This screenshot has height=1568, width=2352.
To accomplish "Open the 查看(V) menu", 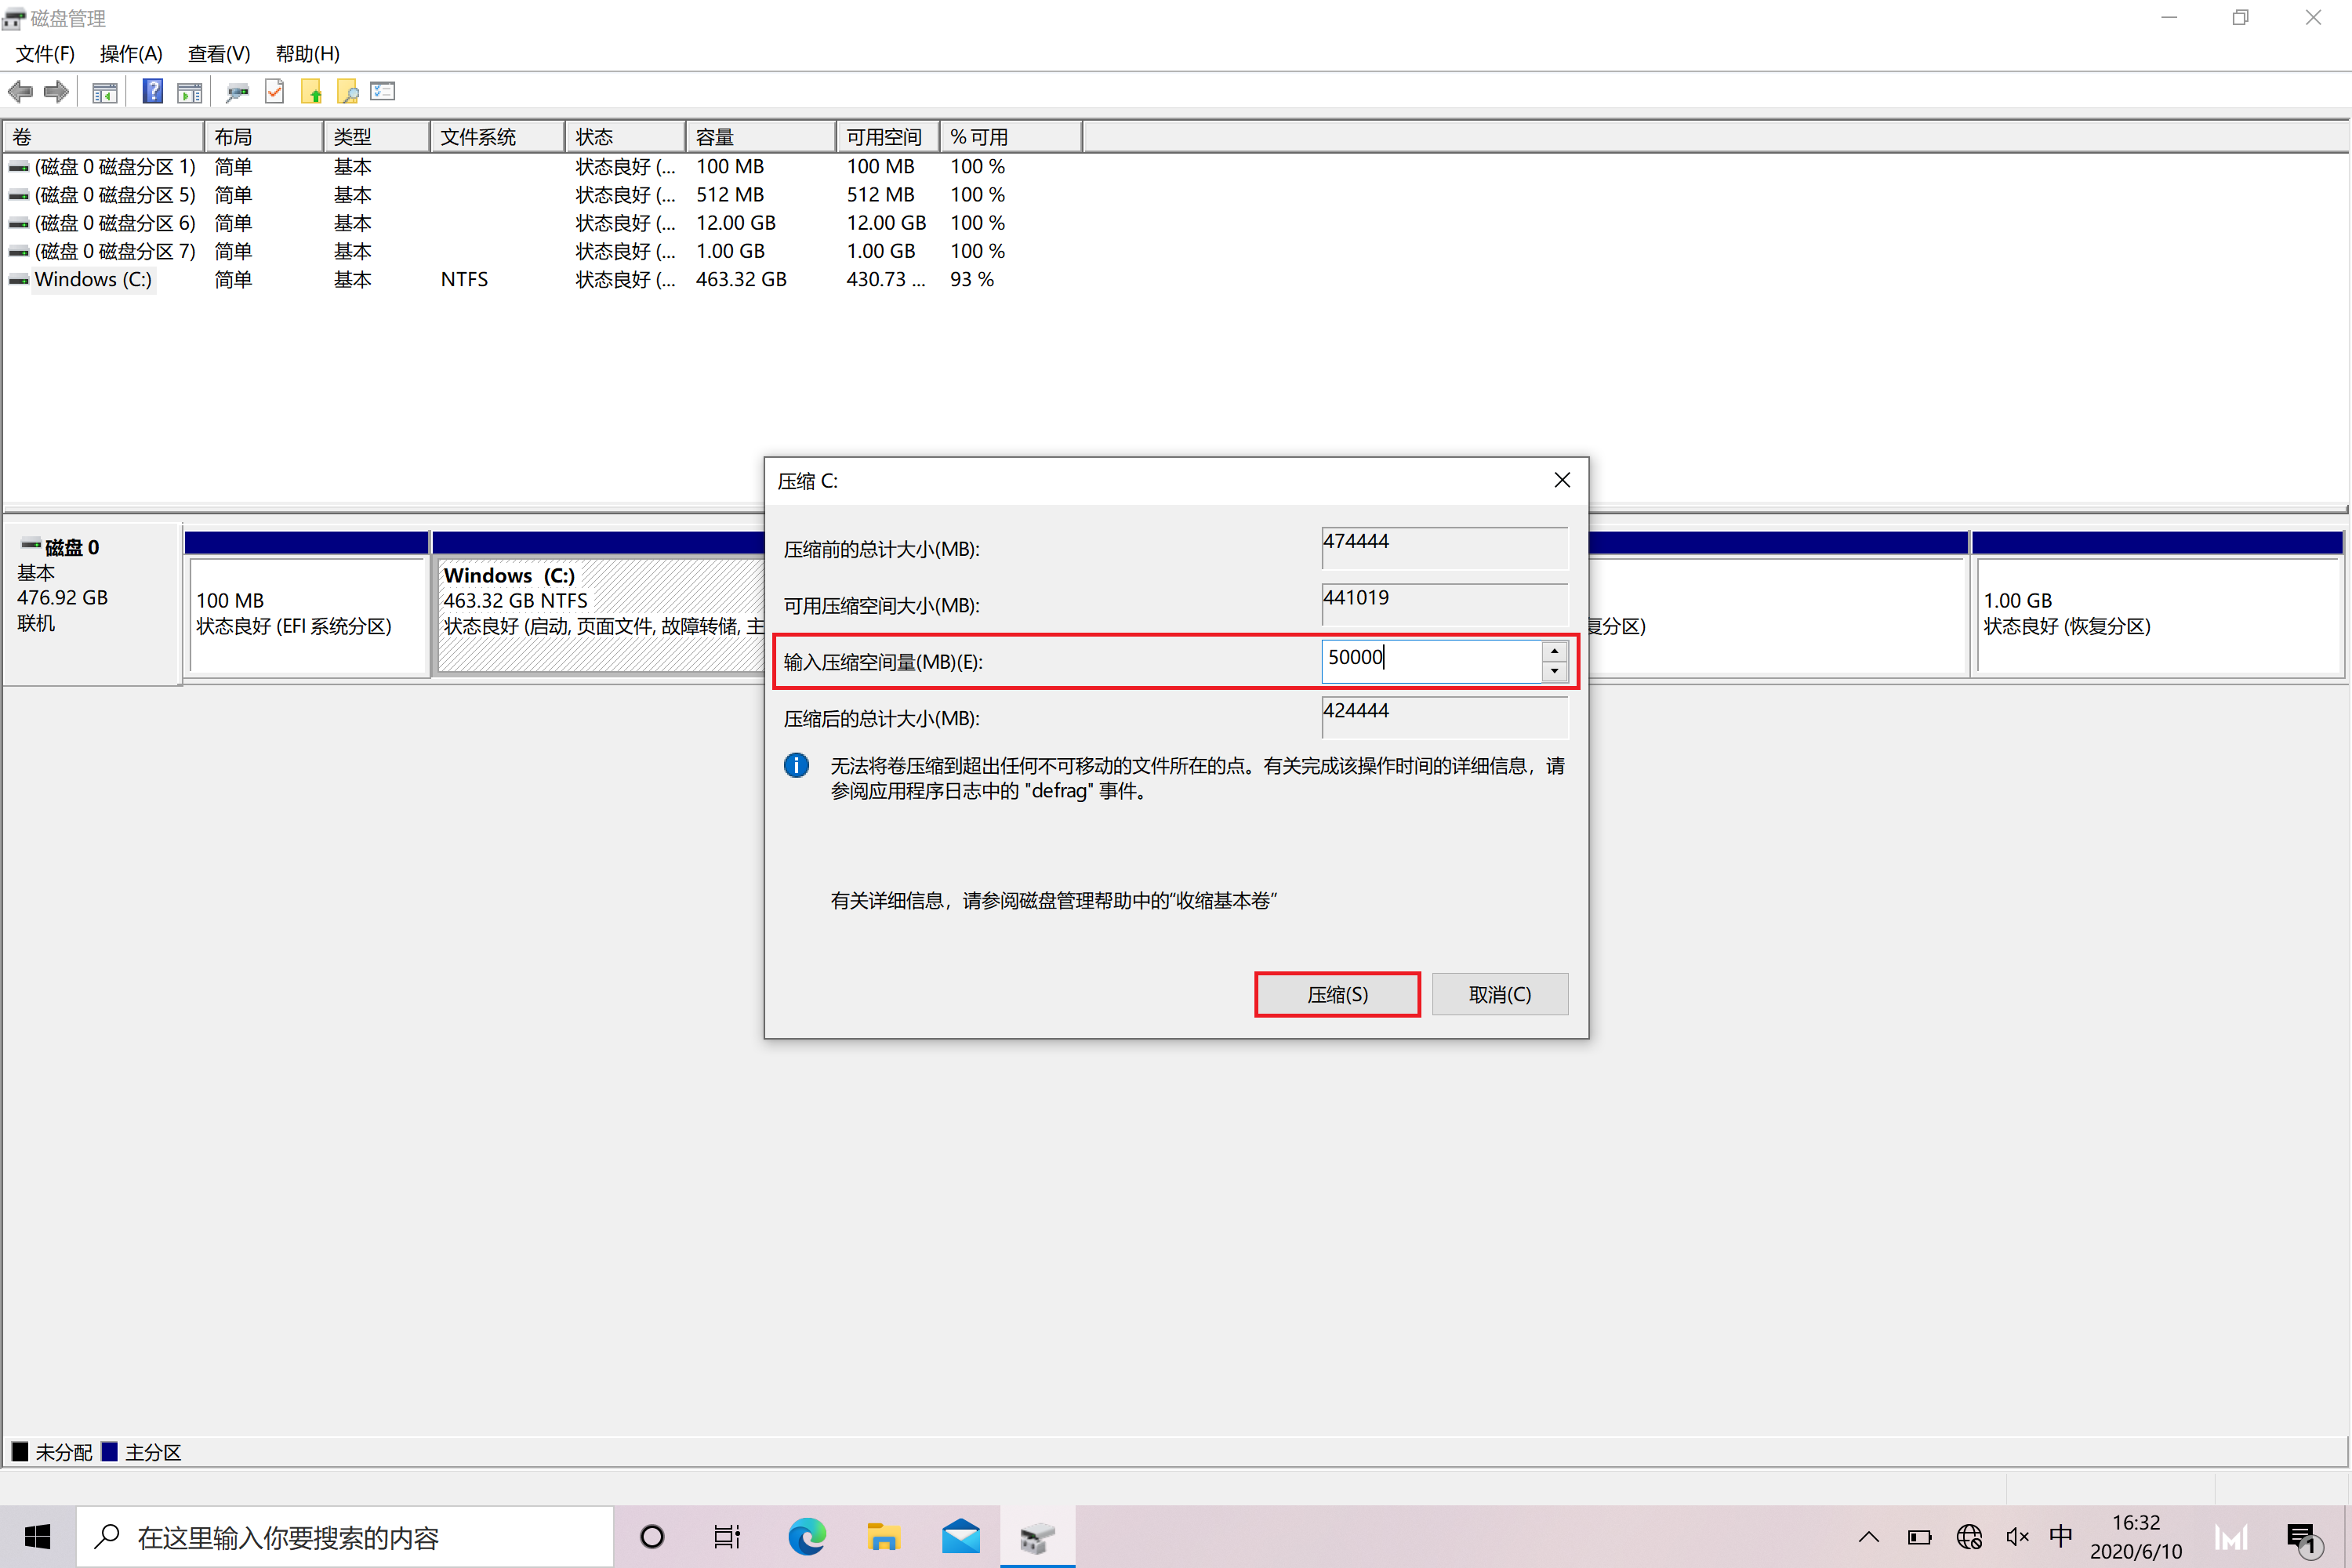I will click(x=219, y=54).
